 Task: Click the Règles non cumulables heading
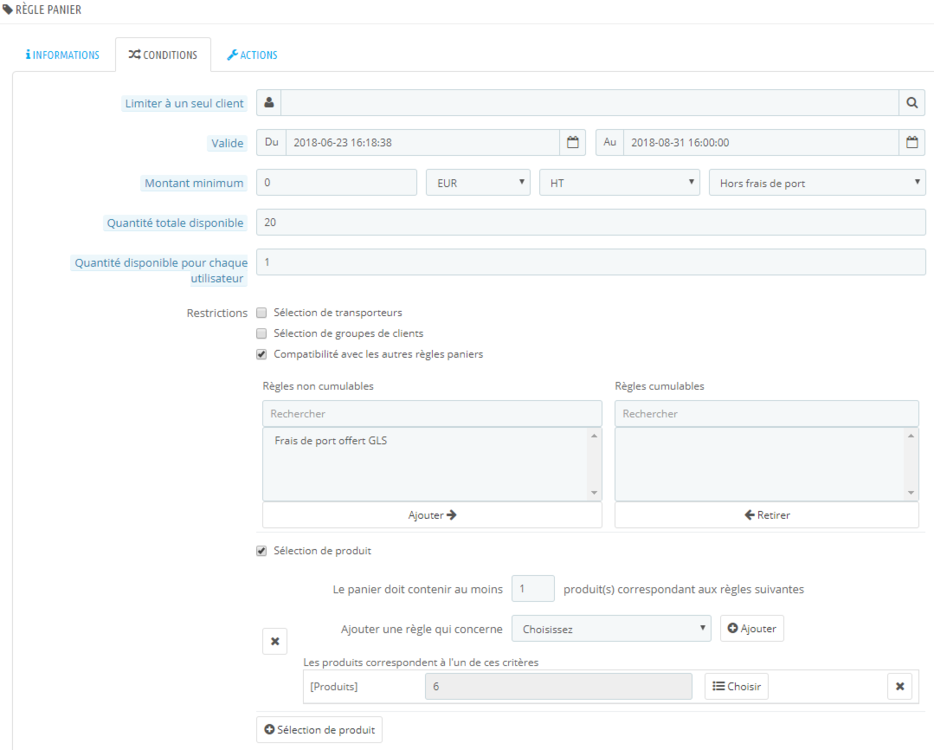(x=318, y=386)
